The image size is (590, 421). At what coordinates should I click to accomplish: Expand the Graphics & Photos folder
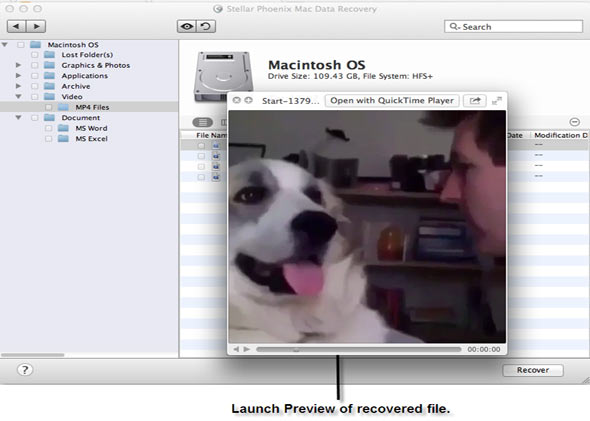18,65
